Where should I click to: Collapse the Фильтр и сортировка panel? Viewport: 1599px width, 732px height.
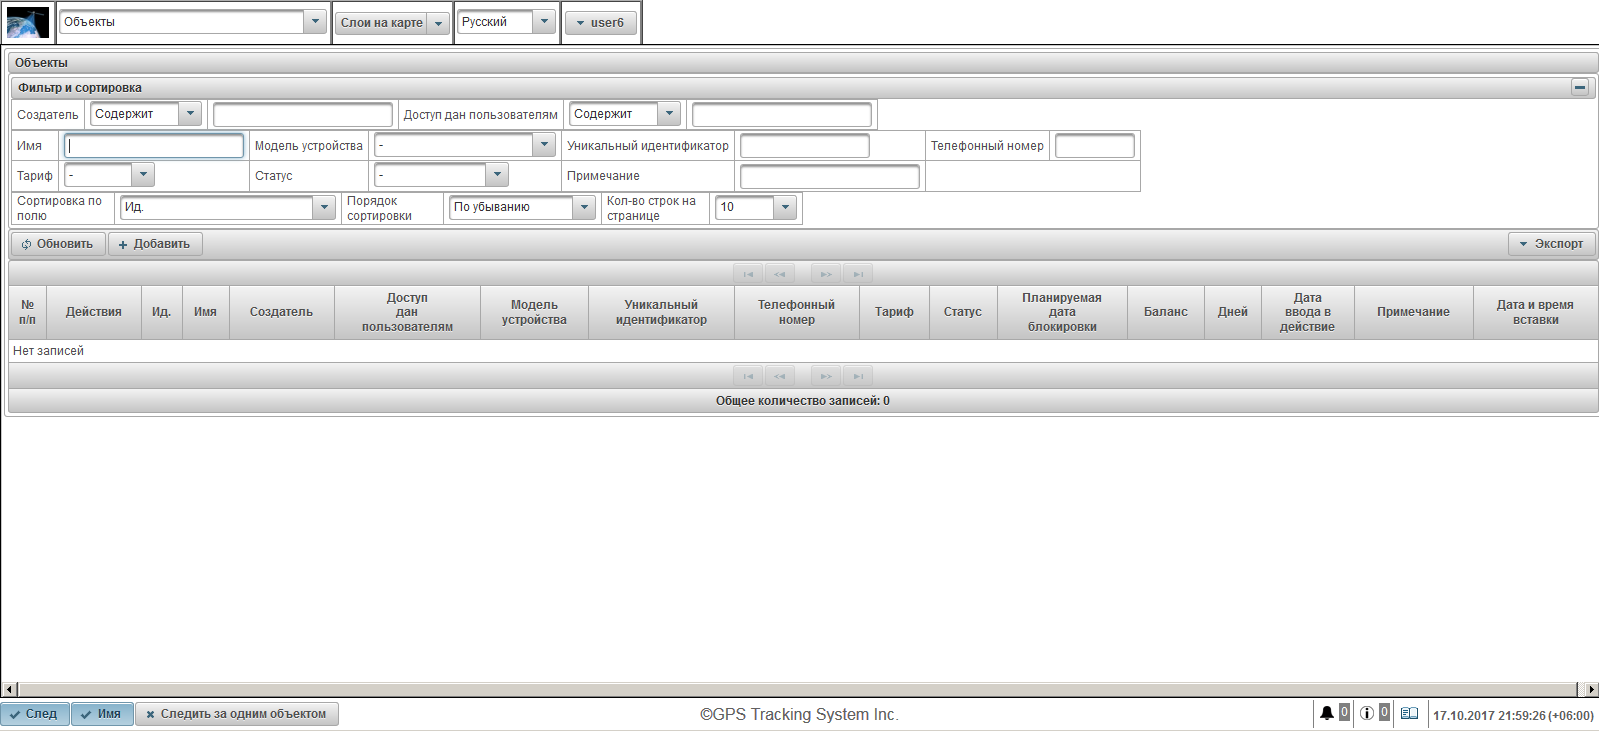point(1580,88)
